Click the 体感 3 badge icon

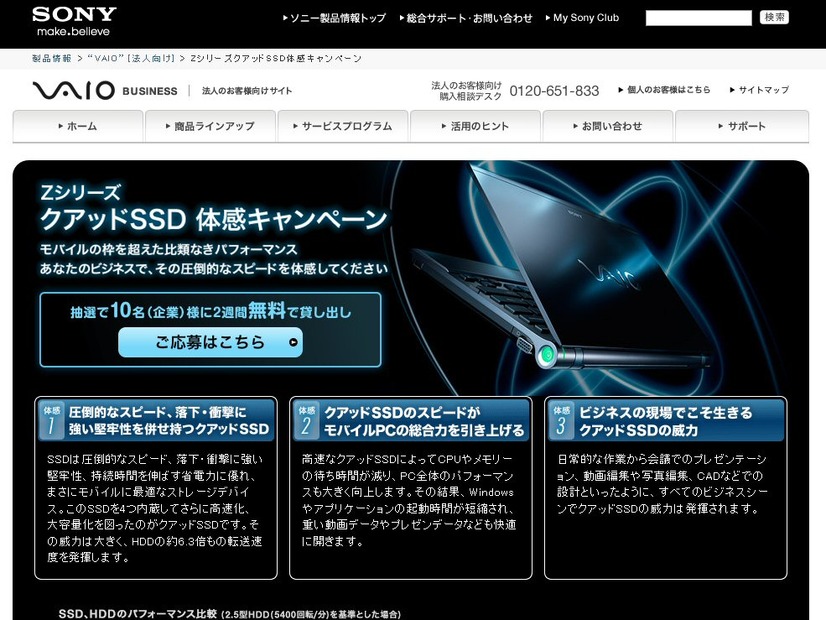562,420
